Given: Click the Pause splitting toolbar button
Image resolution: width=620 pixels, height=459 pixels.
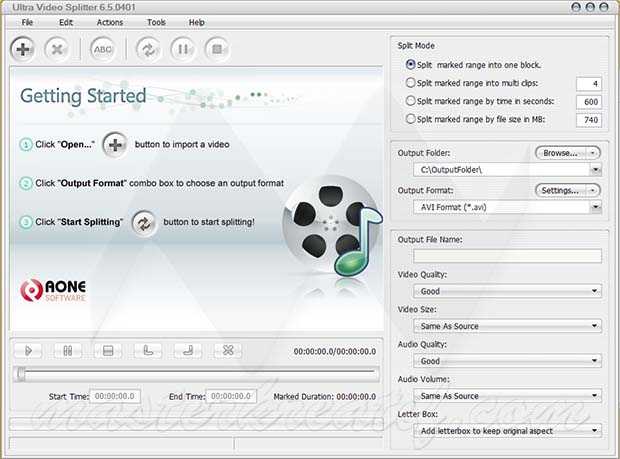Looking at the screenshot, I should pyautogui.click(x=183, y=49).
